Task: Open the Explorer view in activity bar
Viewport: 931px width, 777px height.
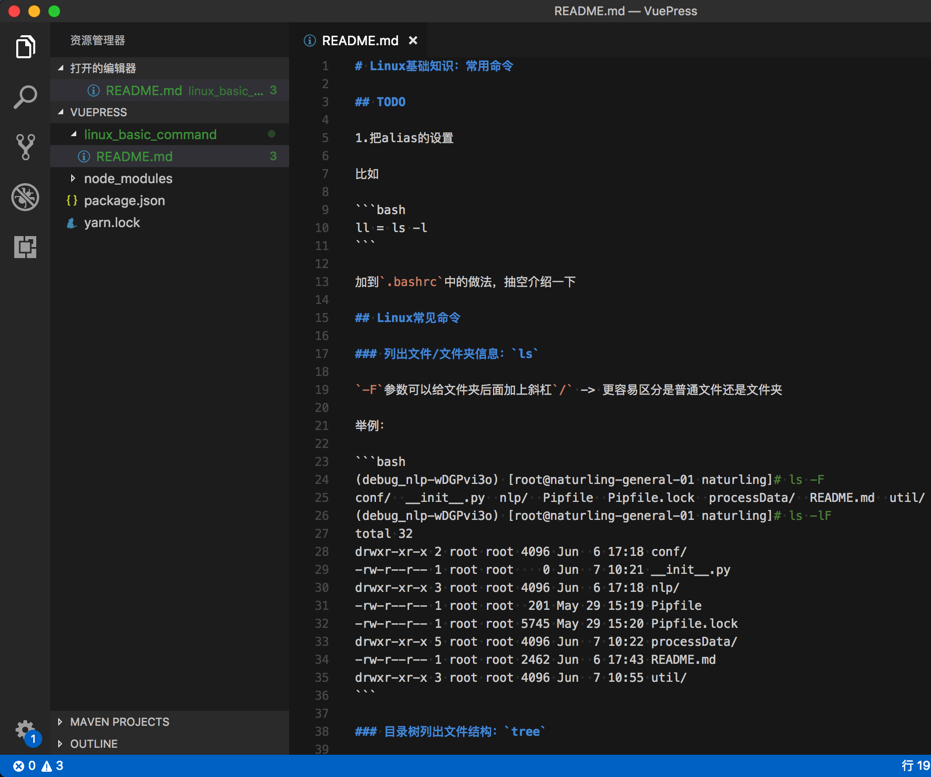Action: click(x=25, y=47)
